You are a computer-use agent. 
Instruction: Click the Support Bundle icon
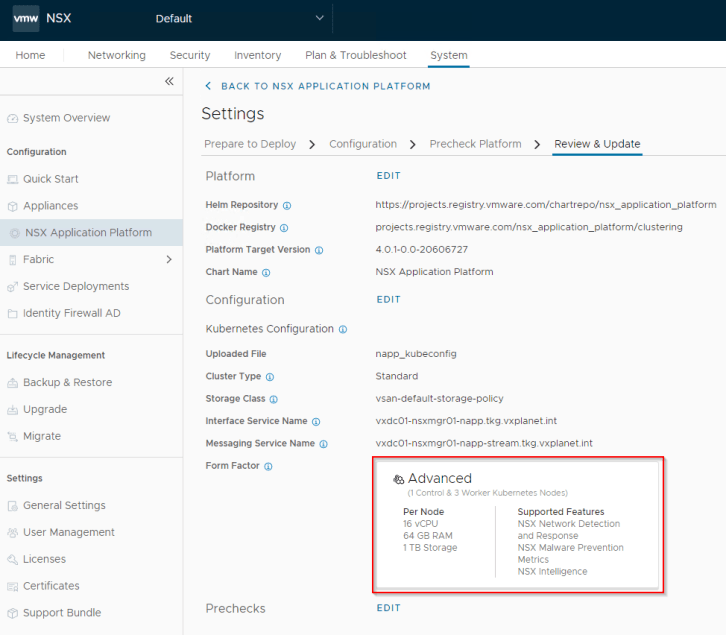13,613
